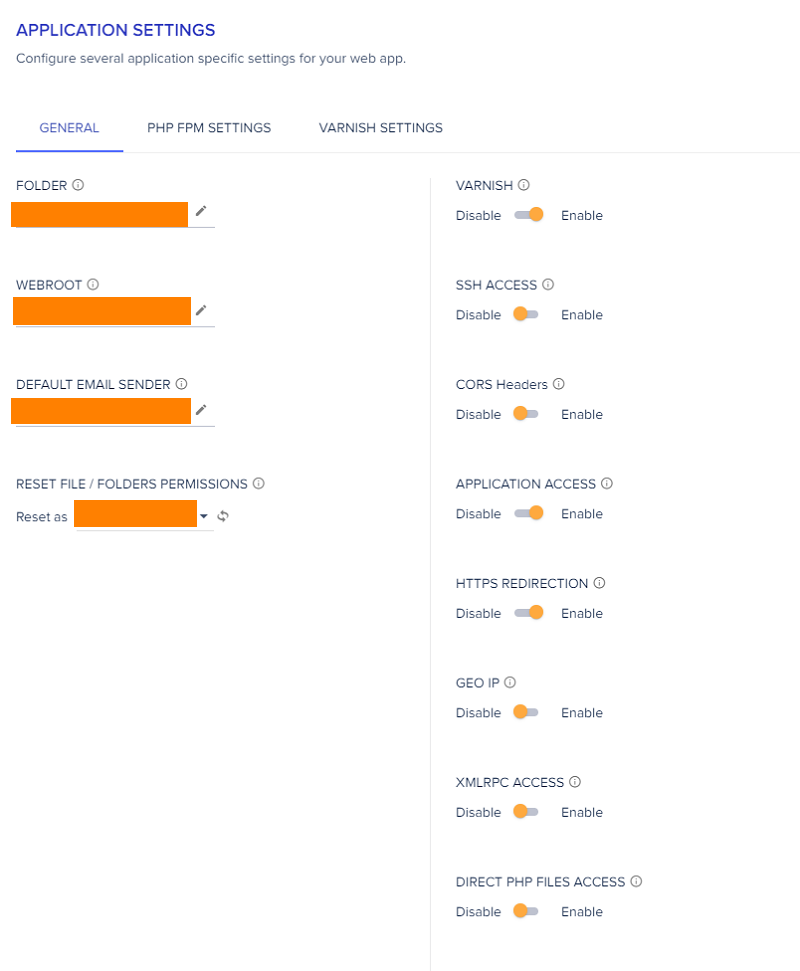Open the Varnish Settings tab

381,128
